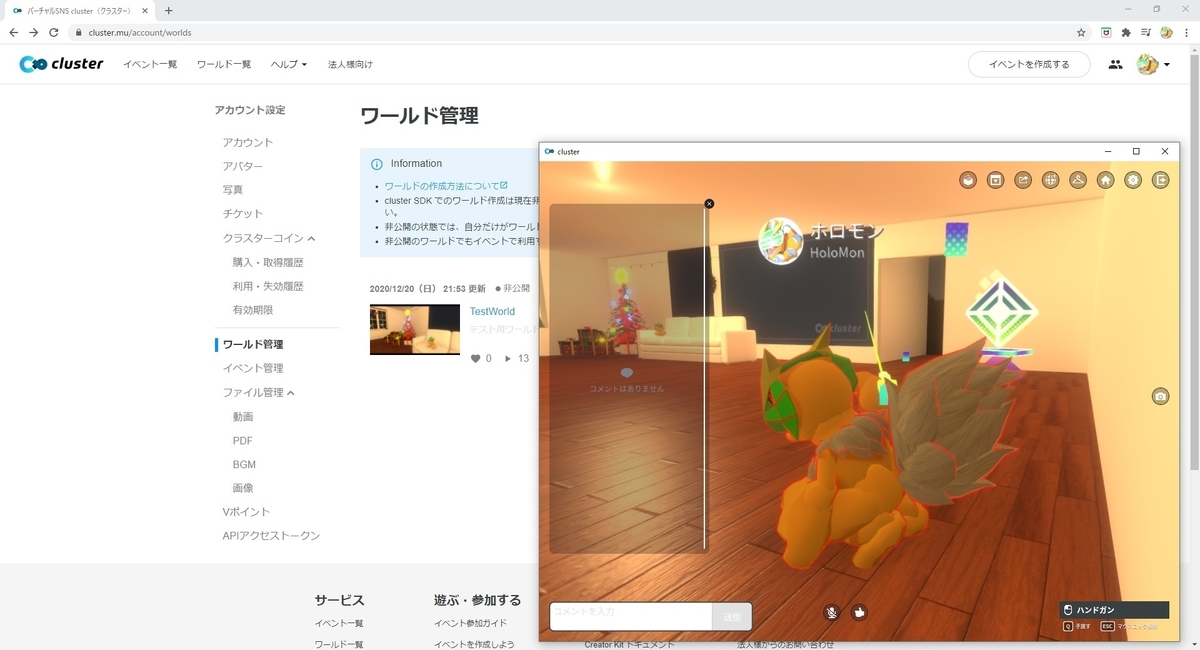The width and height of the screenshot is (1200, 650).
Task: Open the ワールド一覧 header menu
Action: [224, 64]
